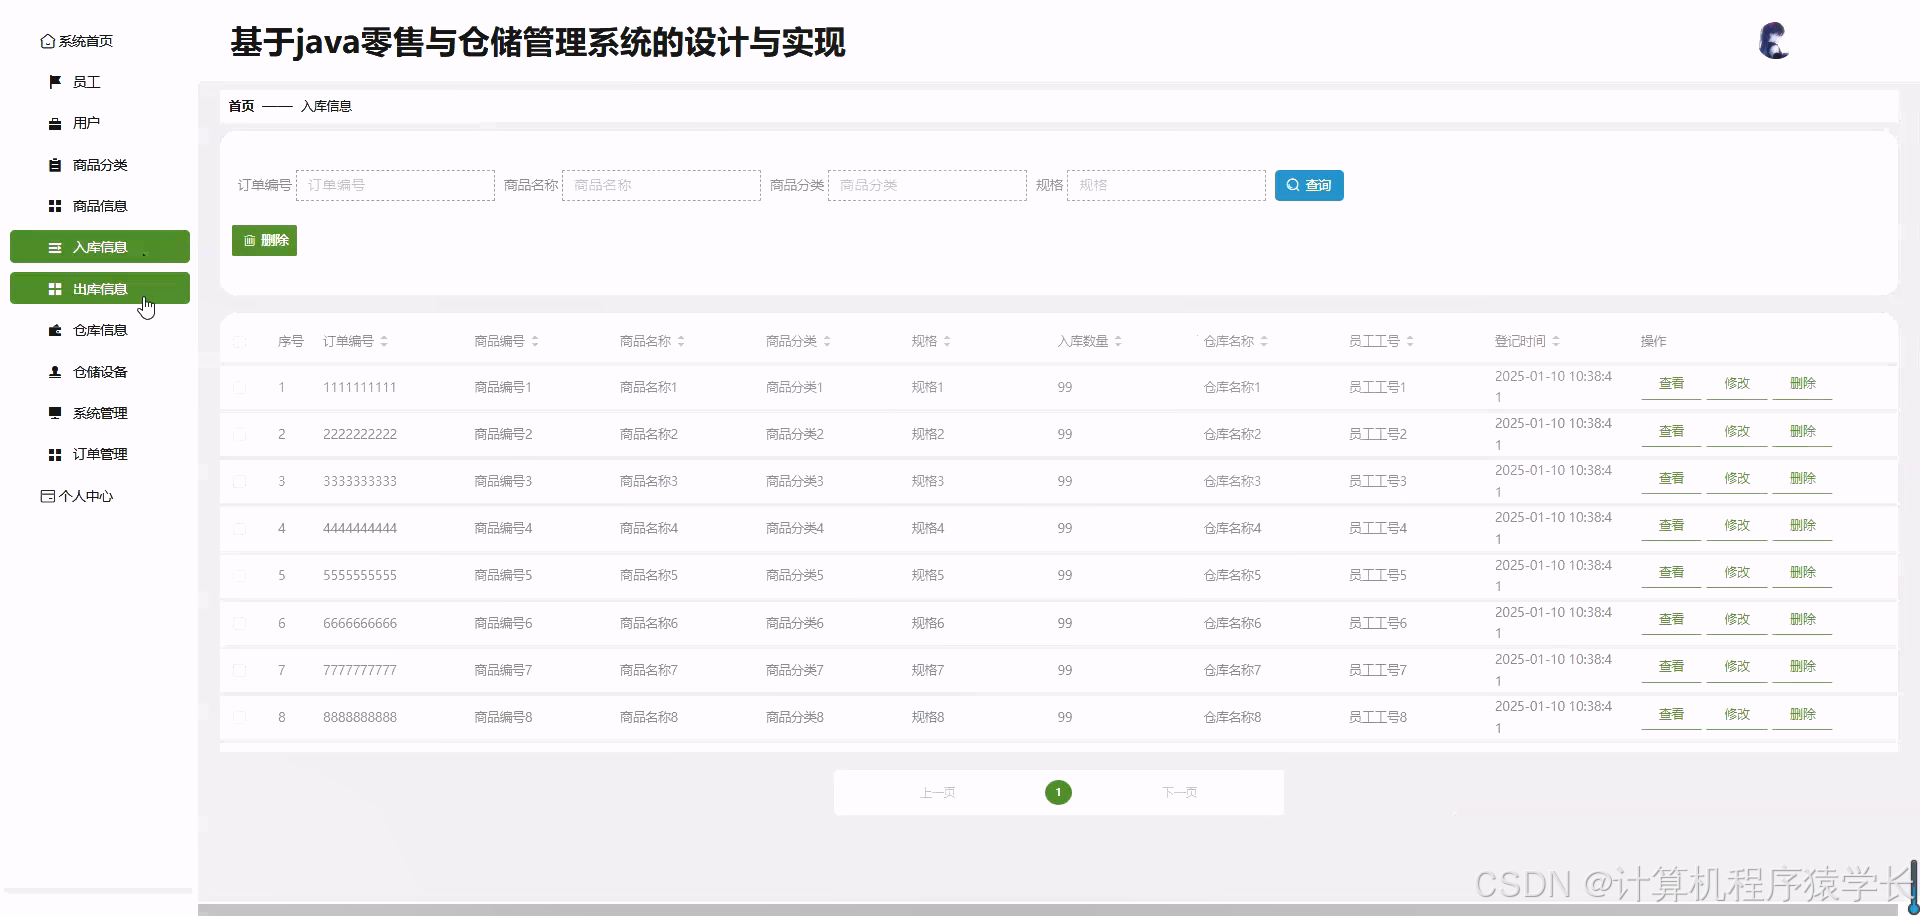Sort by 商品分类 column arrows
This screenshot has height=916, width=1920.
click(827, 341)
